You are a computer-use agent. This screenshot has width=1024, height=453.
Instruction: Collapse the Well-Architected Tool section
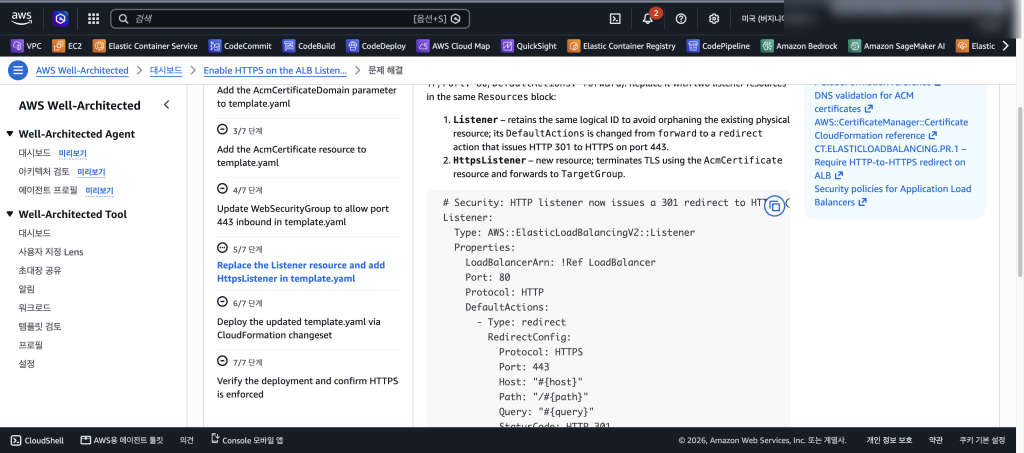[x=10, y=214]
